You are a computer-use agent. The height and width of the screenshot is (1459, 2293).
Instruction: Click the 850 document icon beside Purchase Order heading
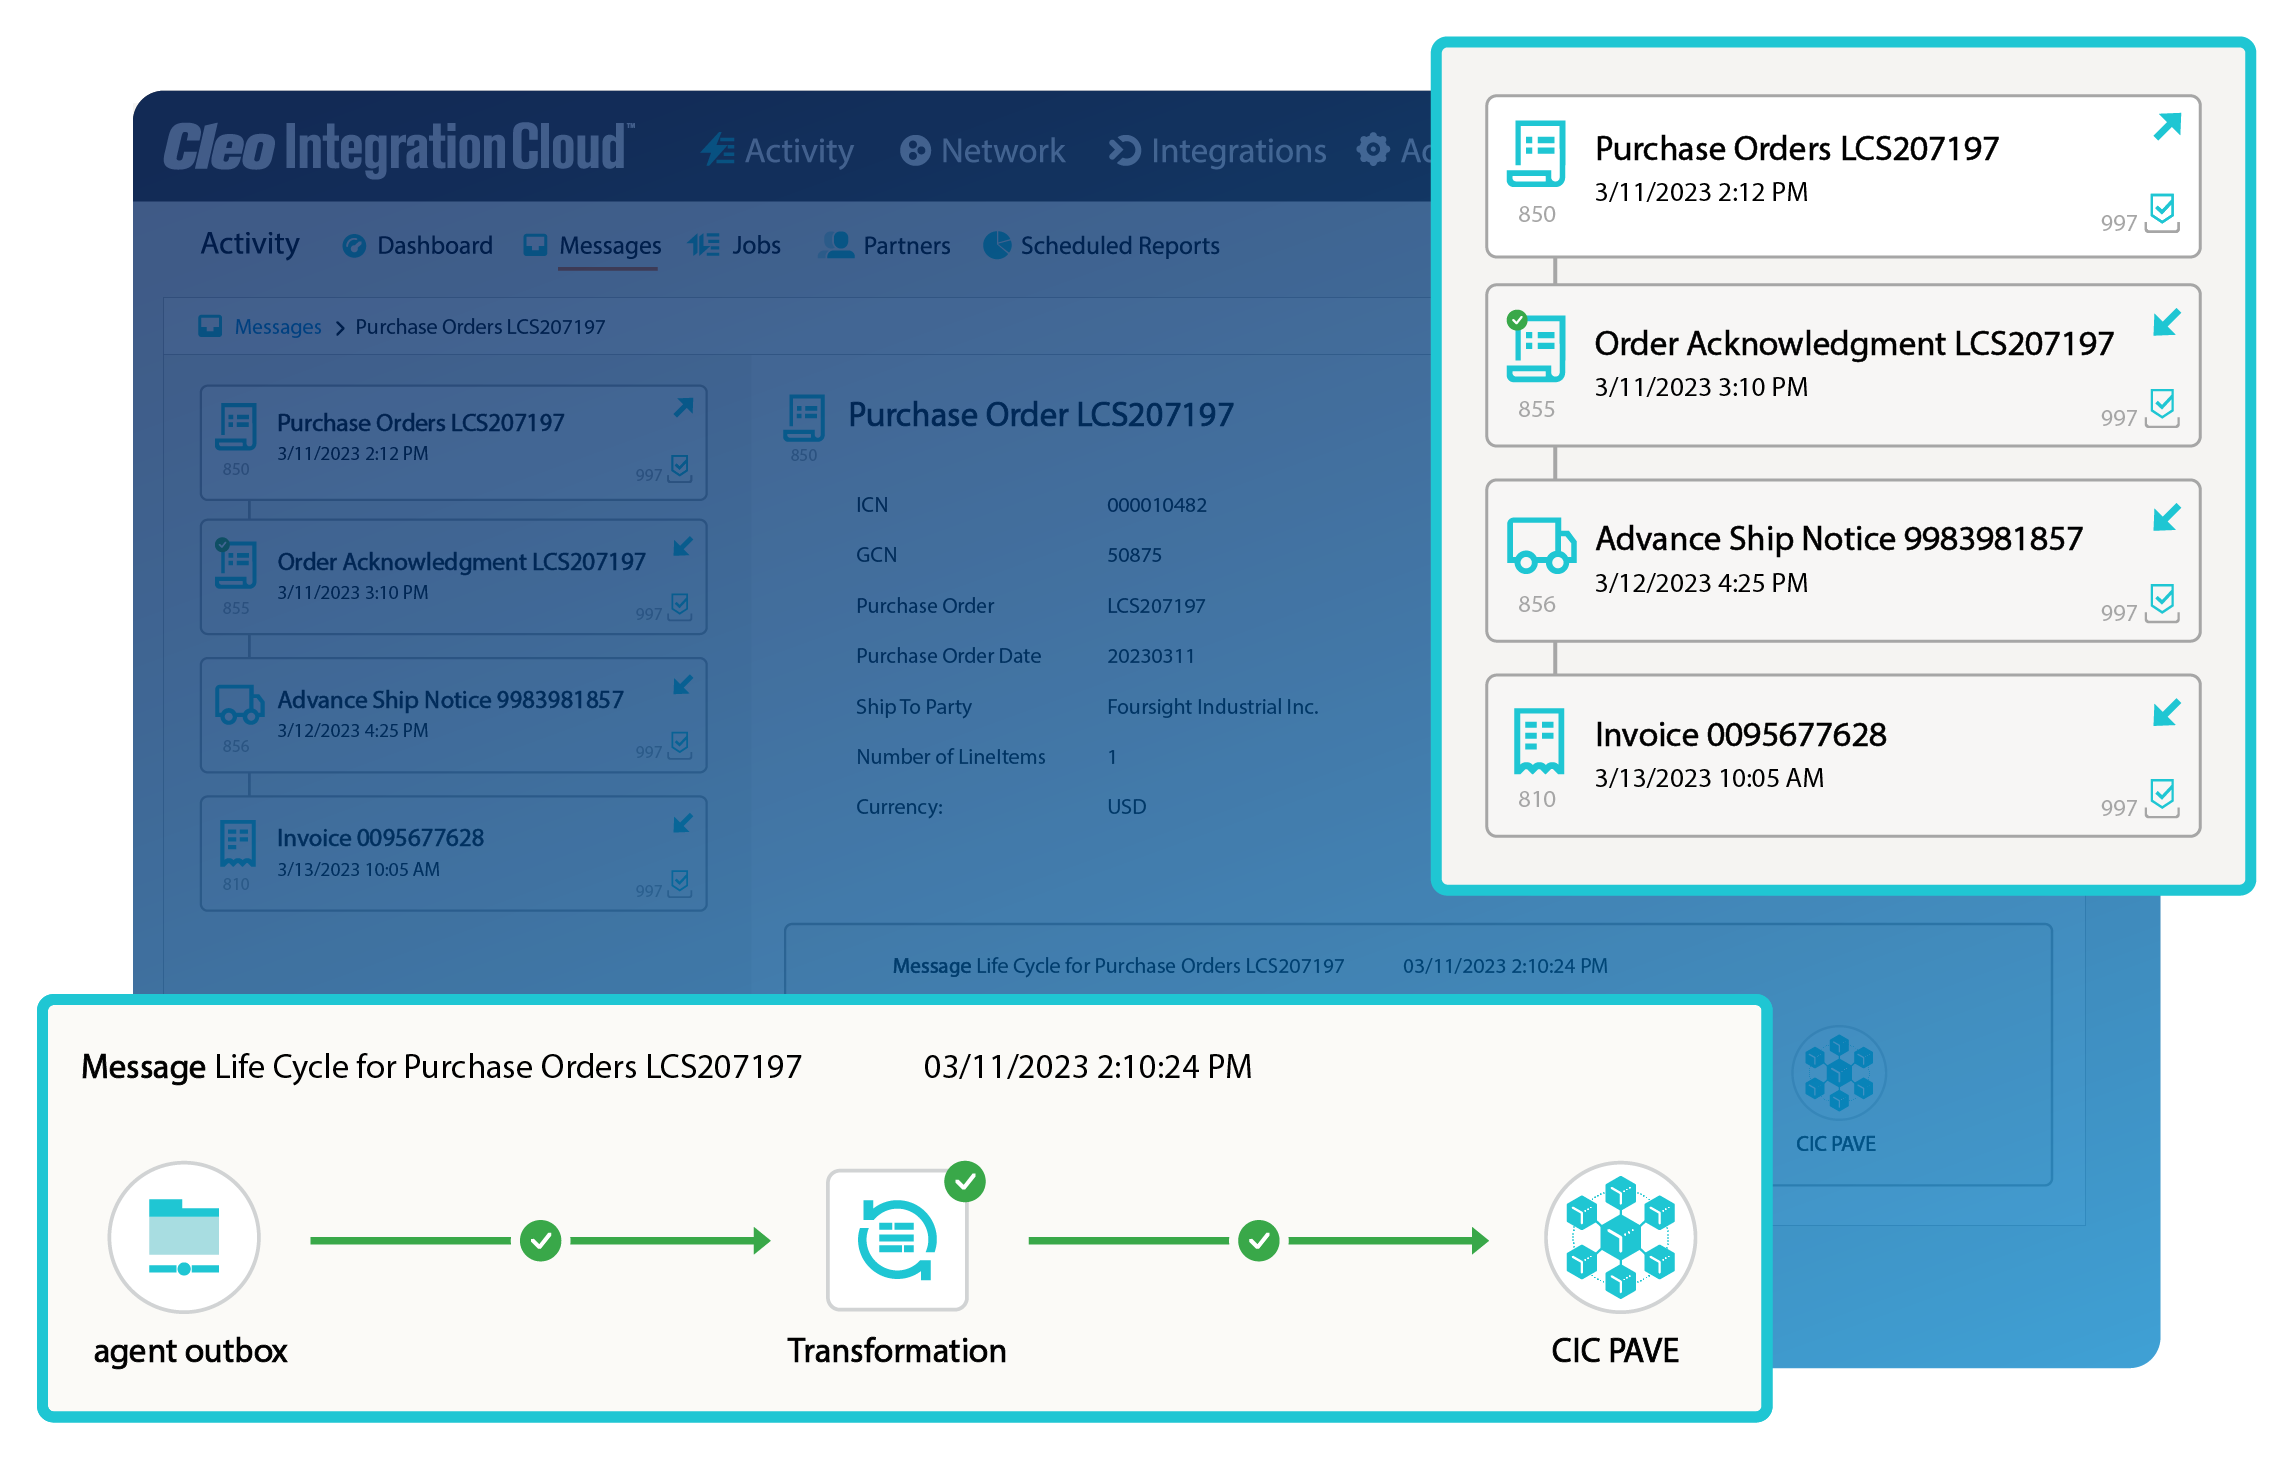tap(804, 419)
